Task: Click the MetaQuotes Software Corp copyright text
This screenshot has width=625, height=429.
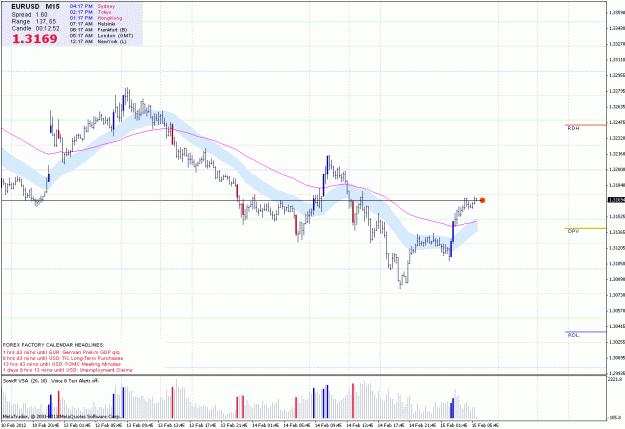Action: 61,416
